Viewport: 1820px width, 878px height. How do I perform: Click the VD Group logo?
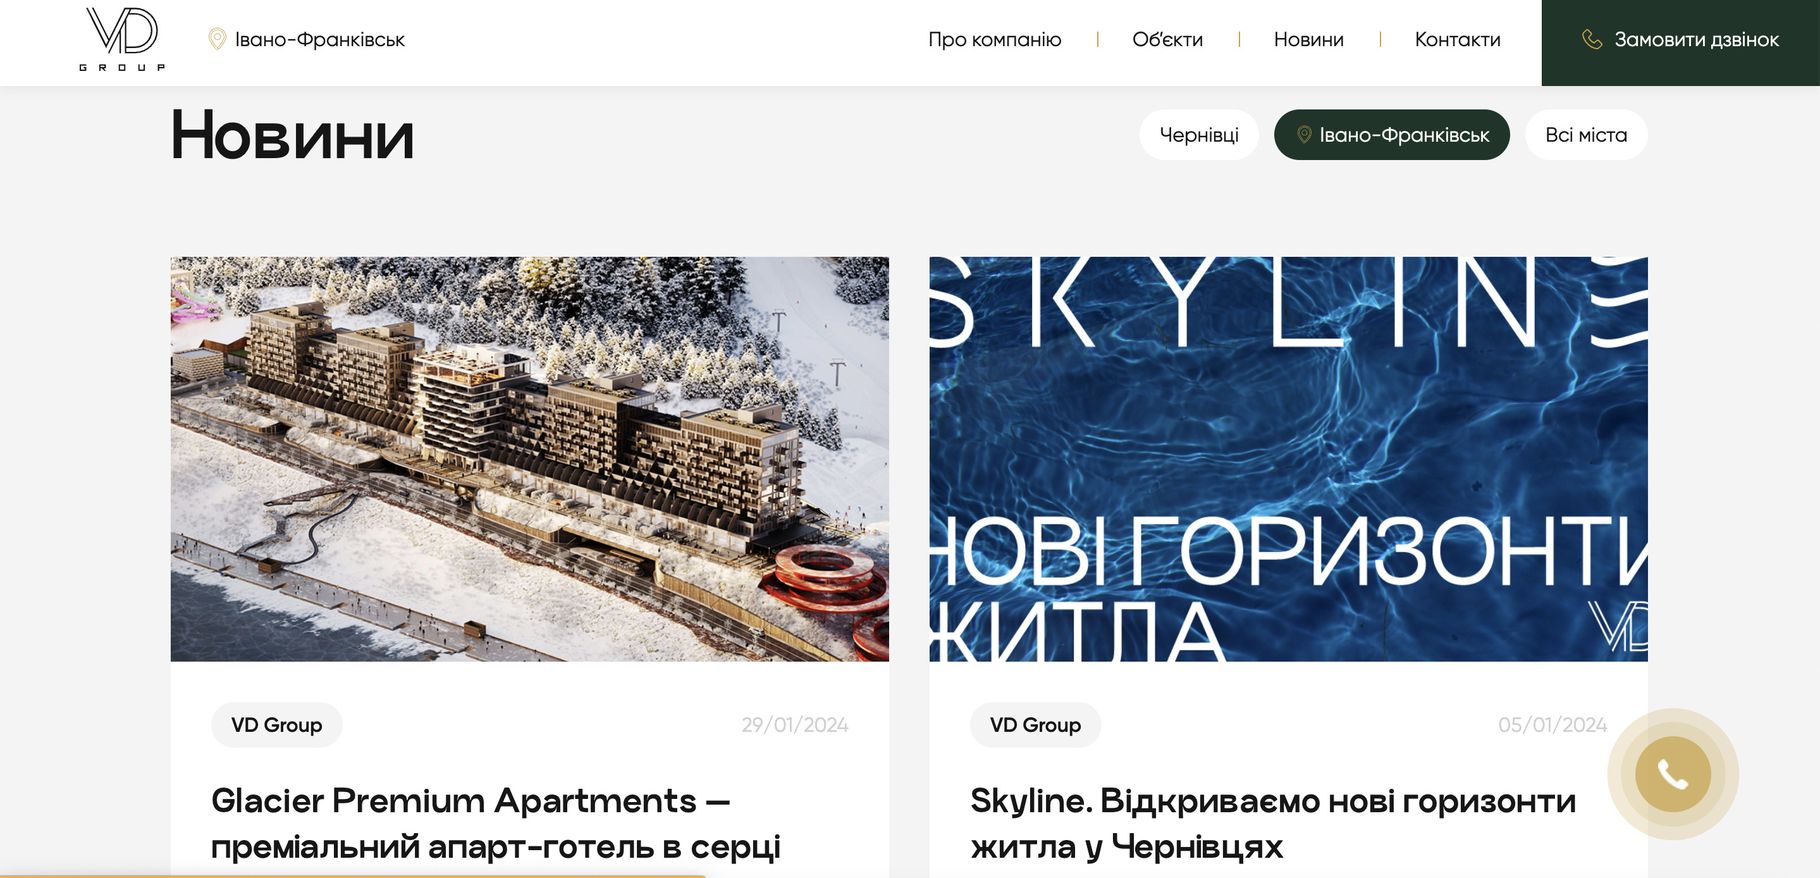tap(122, 39)
